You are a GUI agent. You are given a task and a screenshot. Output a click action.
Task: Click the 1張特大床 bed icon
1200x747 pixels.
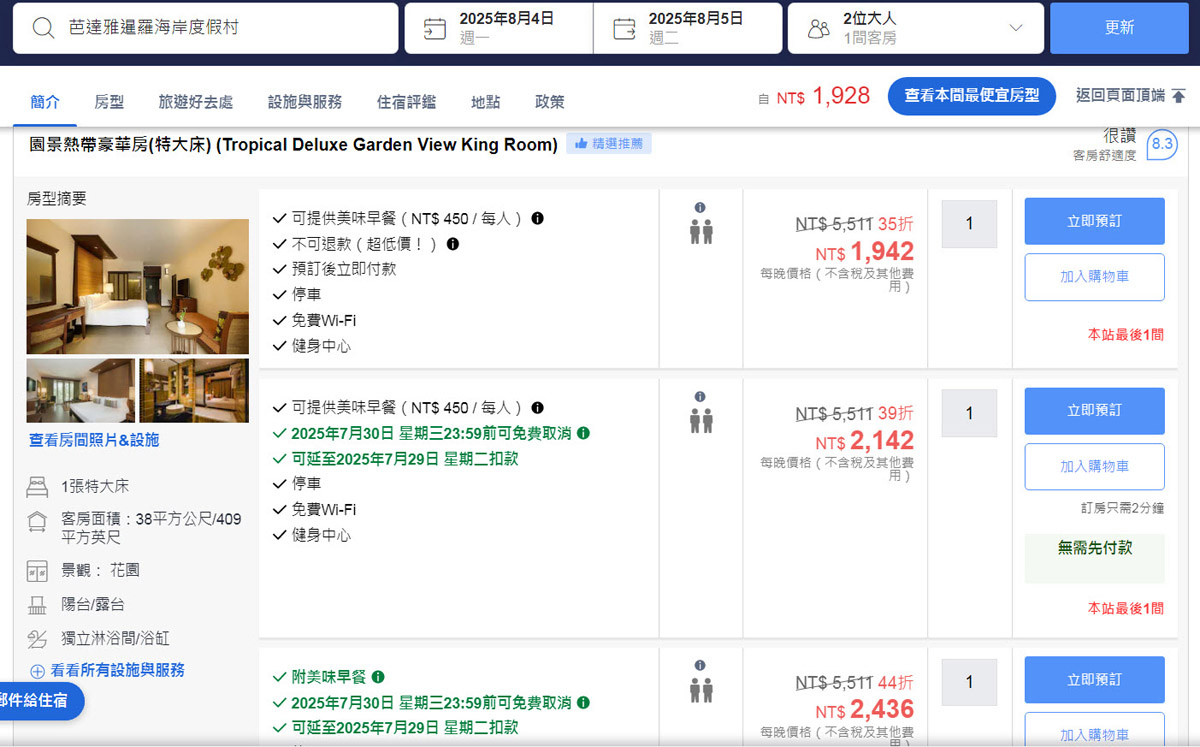(38, 487)
